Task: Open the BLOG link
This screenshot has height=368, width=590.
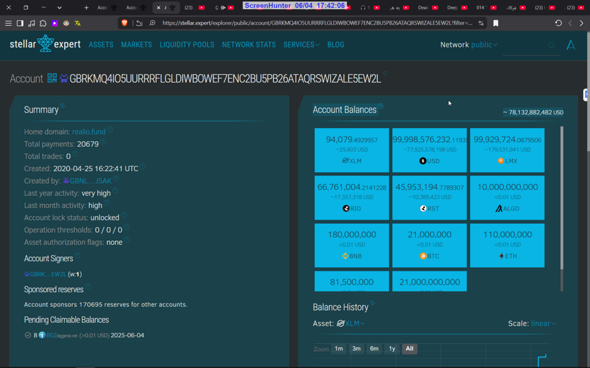Action: [x=336, y=45]
